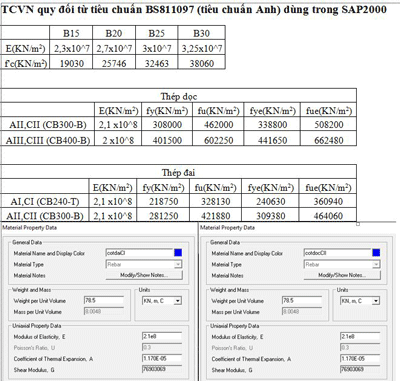Click the blue display color swatch for cotdocCII
The width and height of the screenshot is (400, 381).
point(376,253)
